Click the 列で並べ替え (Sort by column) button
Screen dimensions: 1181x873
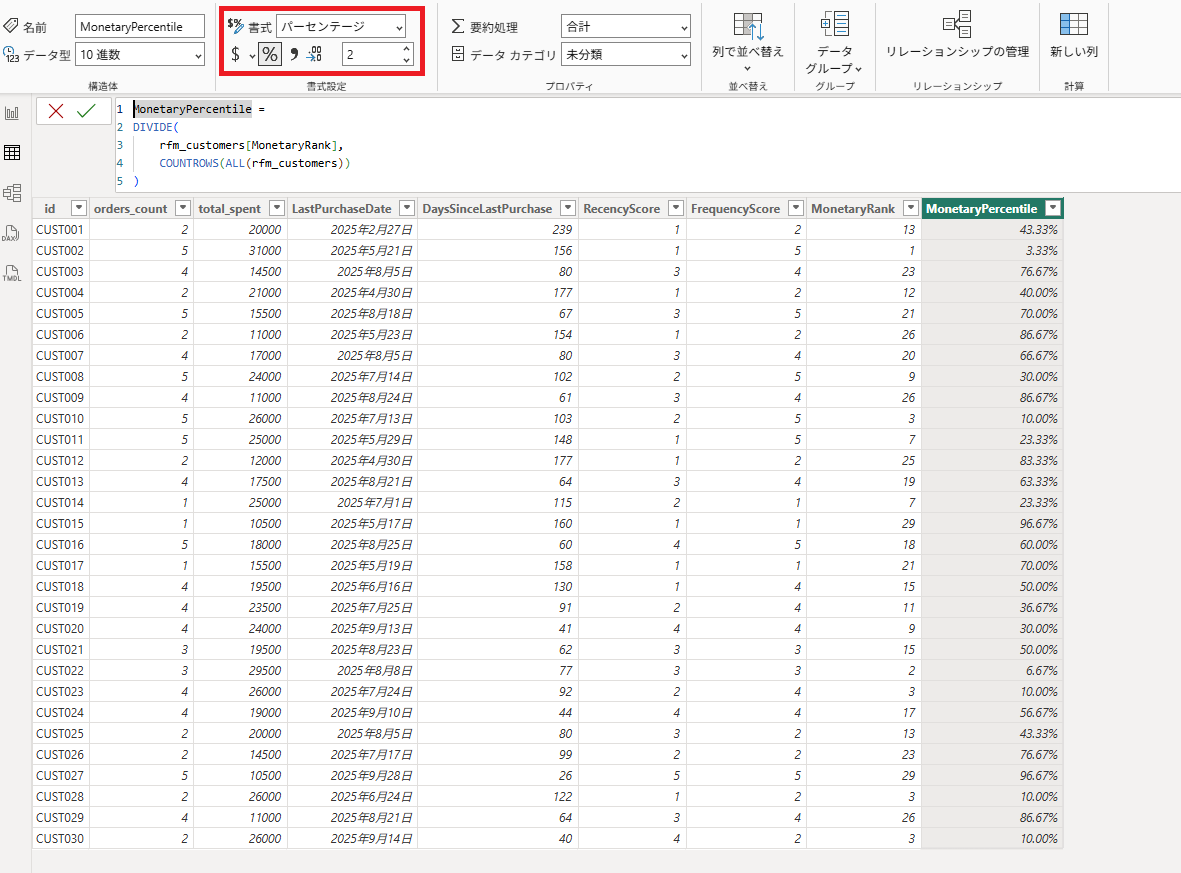pyautogui.click(x=748, y=37)
